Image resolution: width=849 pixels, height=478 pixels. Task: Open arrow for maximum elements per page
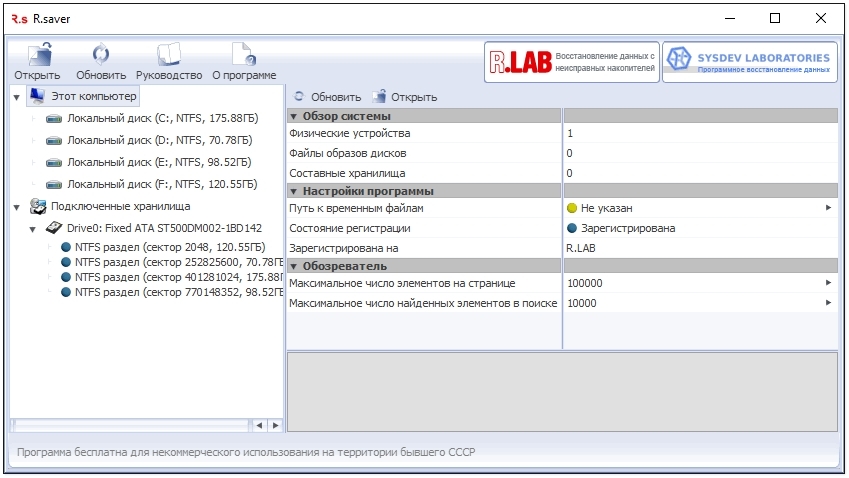828,283
